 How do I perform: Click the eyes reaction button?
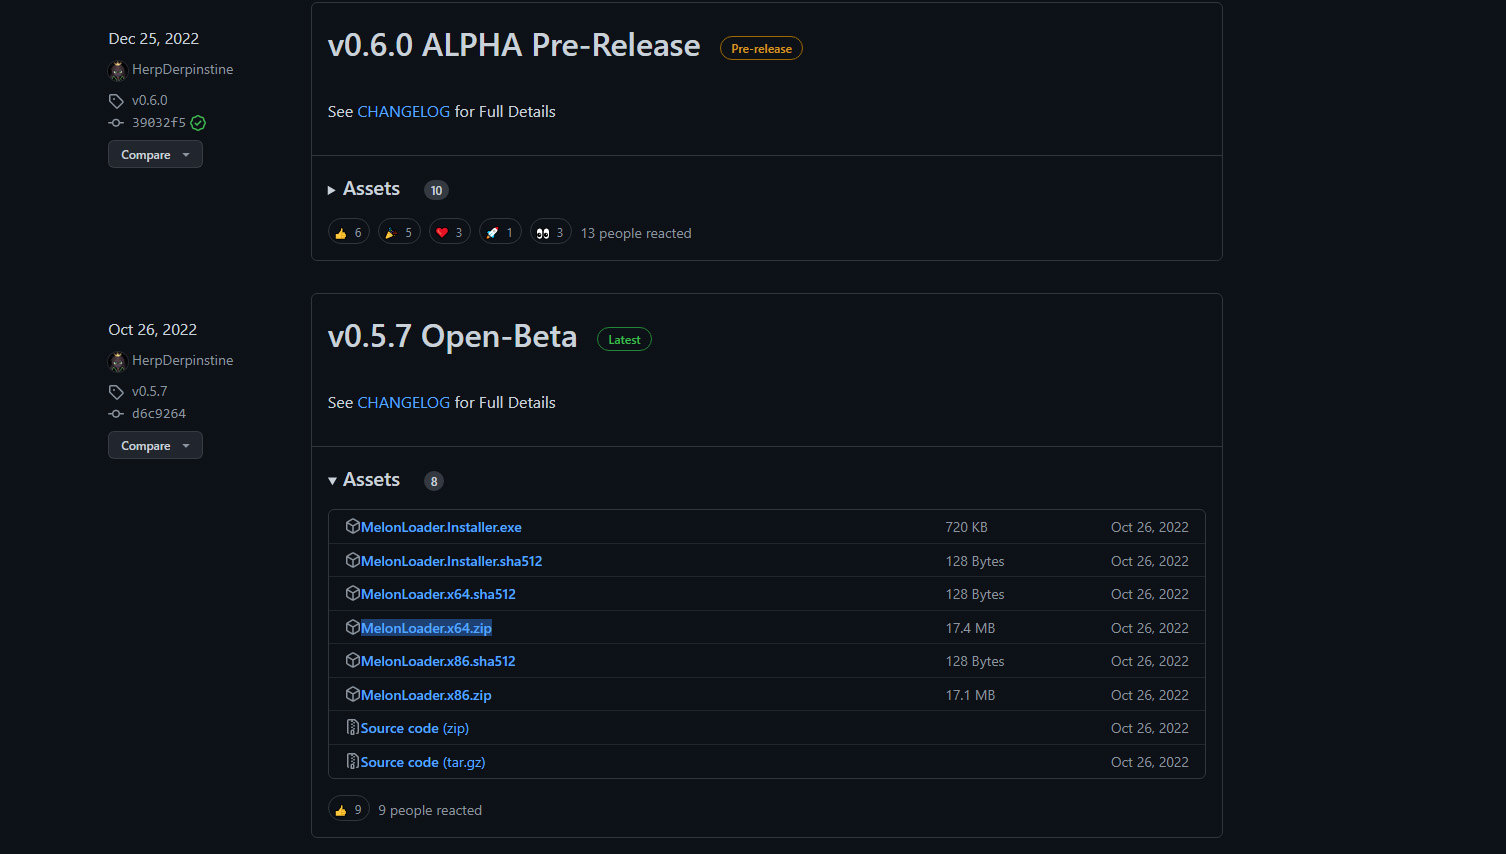(550, 233)
